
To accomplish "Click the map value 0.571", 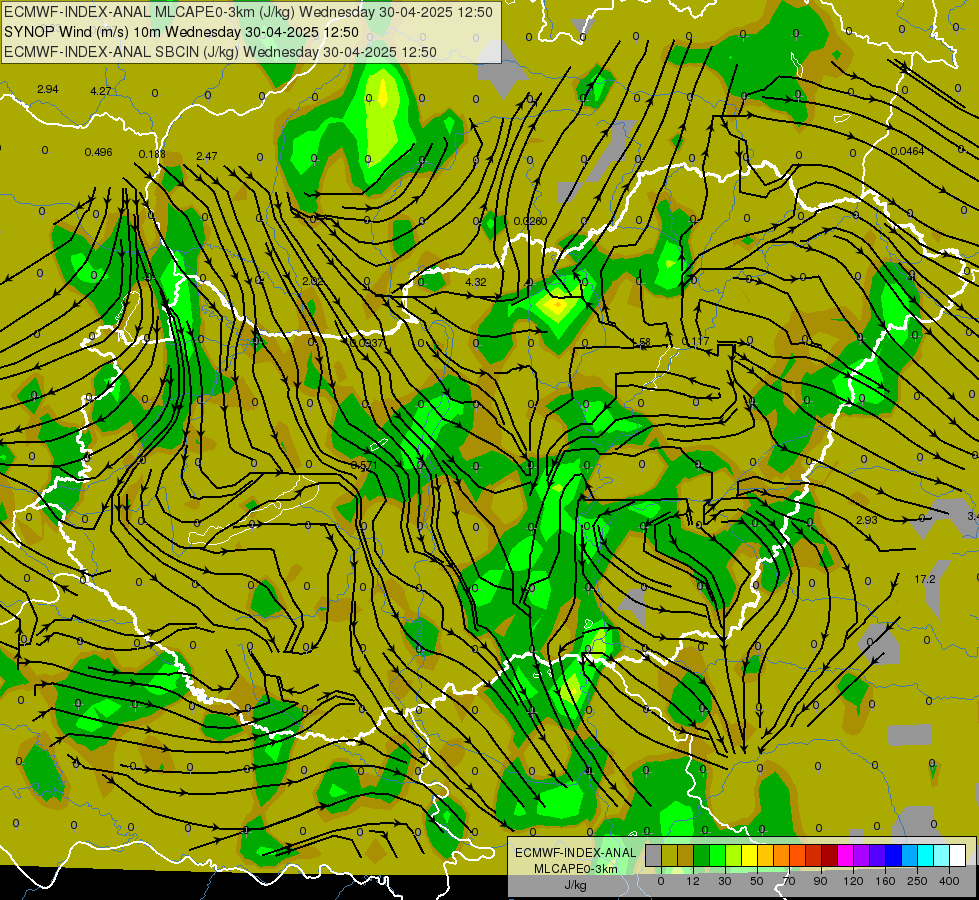I will pos(364,465).
